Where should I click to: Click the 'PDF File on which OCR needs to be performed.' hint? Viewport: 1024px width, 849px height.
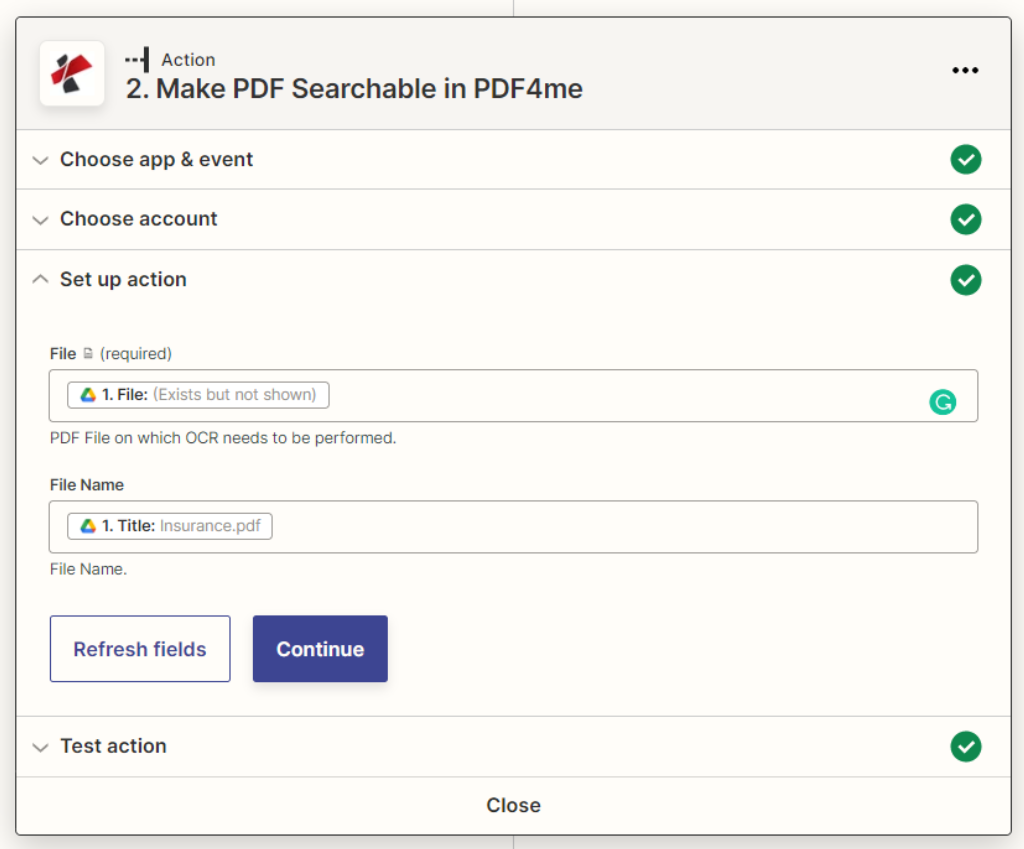pos(223,438)
